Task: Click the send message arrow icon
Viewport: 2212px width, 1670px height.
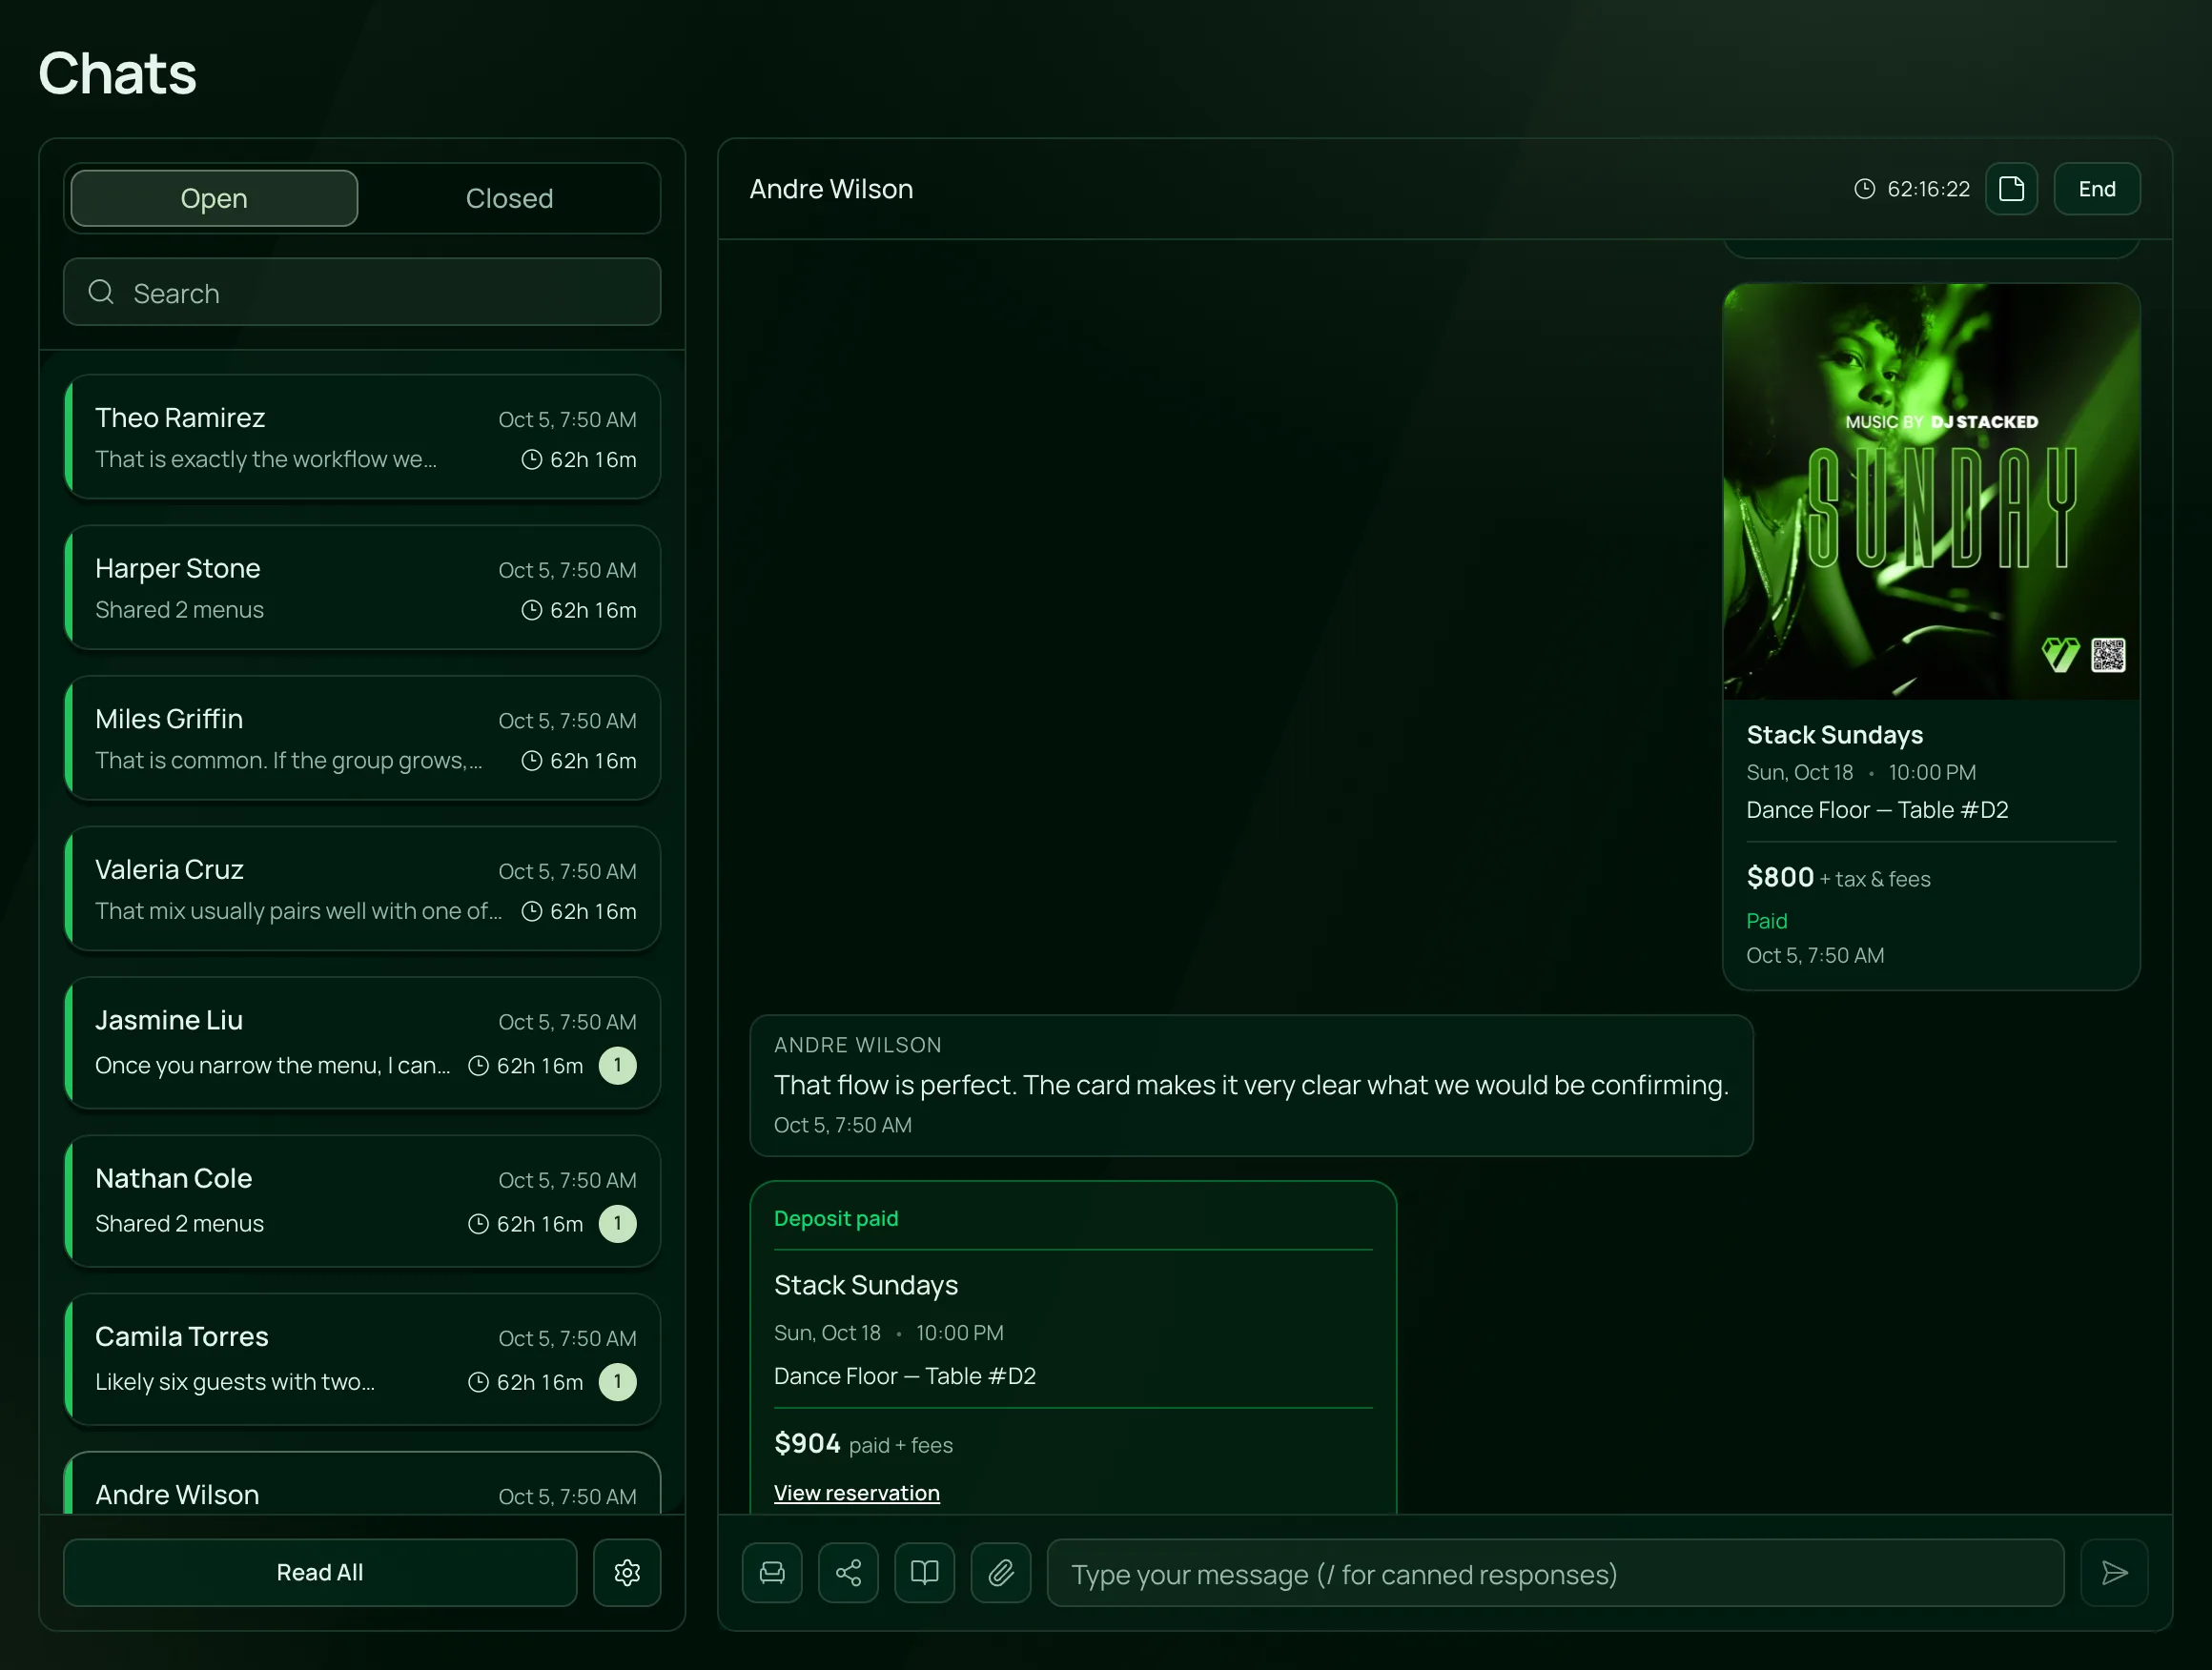Action: [x=2114, y=1572]
